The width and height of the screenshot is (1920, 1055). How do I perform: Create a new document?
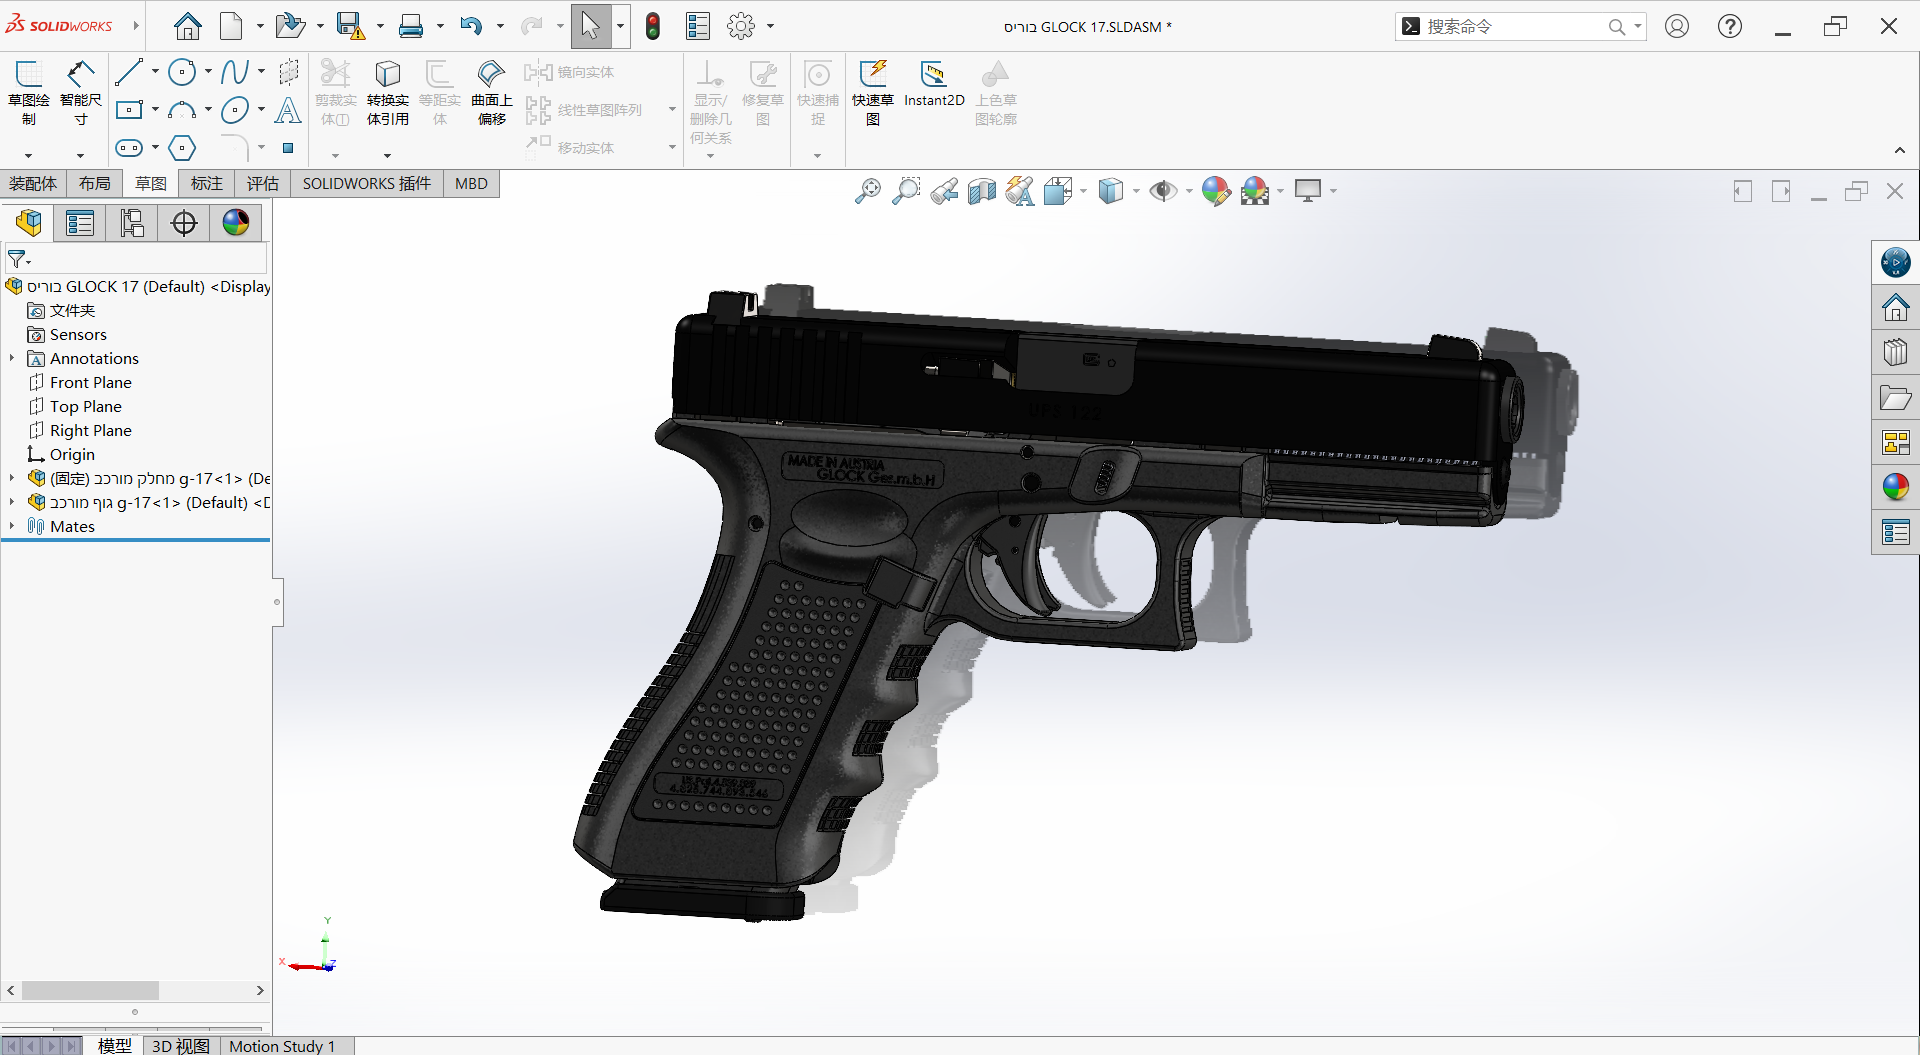pos(231,26)
